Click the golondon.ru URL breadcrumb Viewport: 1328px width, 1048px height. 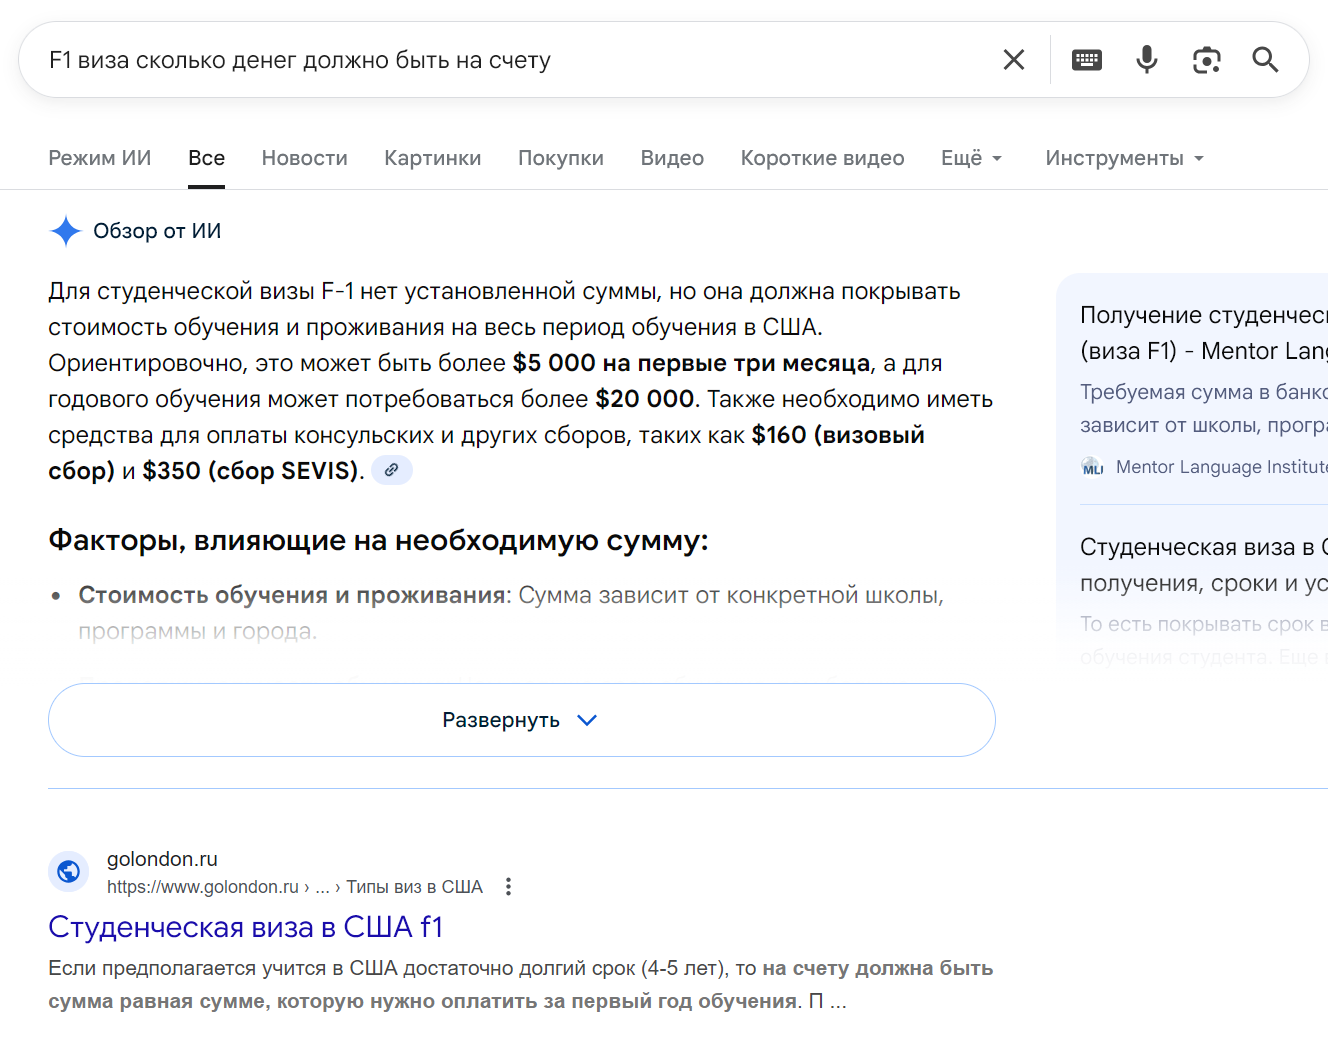(x=295, y=887)
